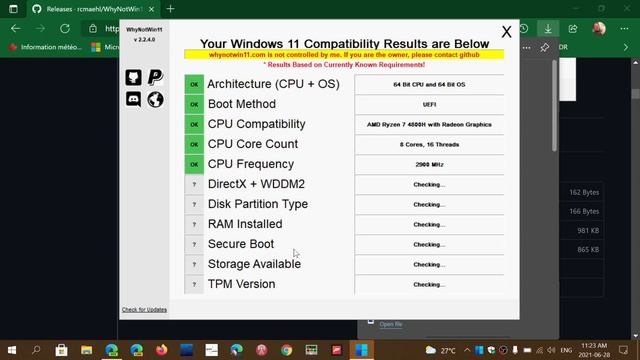This screenshot has width=640, height=360.
Task: Open the notification center icon
Action: [623, 350]
